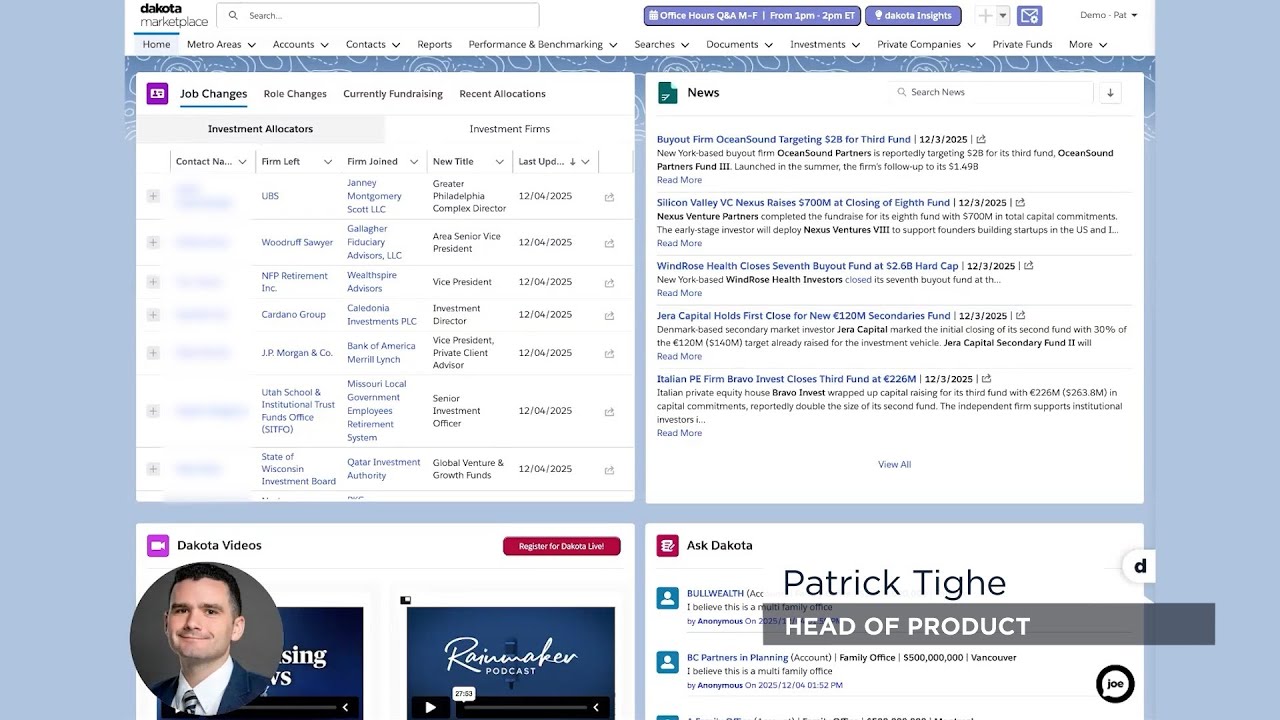The width and height of the screenshot is (1280, 720).
Task: Open external icon beside WindRose Health headline
Action: pos(1028,266)
